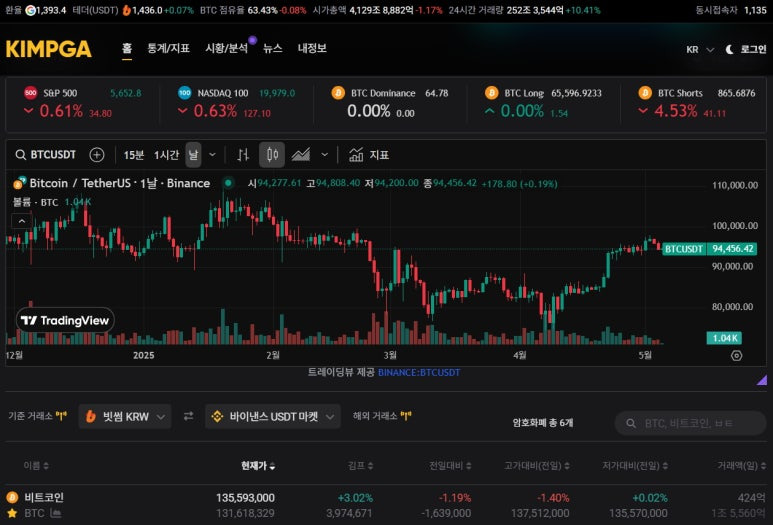Open the 통계/지표 menu

pyautogui.click(x=168, y=48)
